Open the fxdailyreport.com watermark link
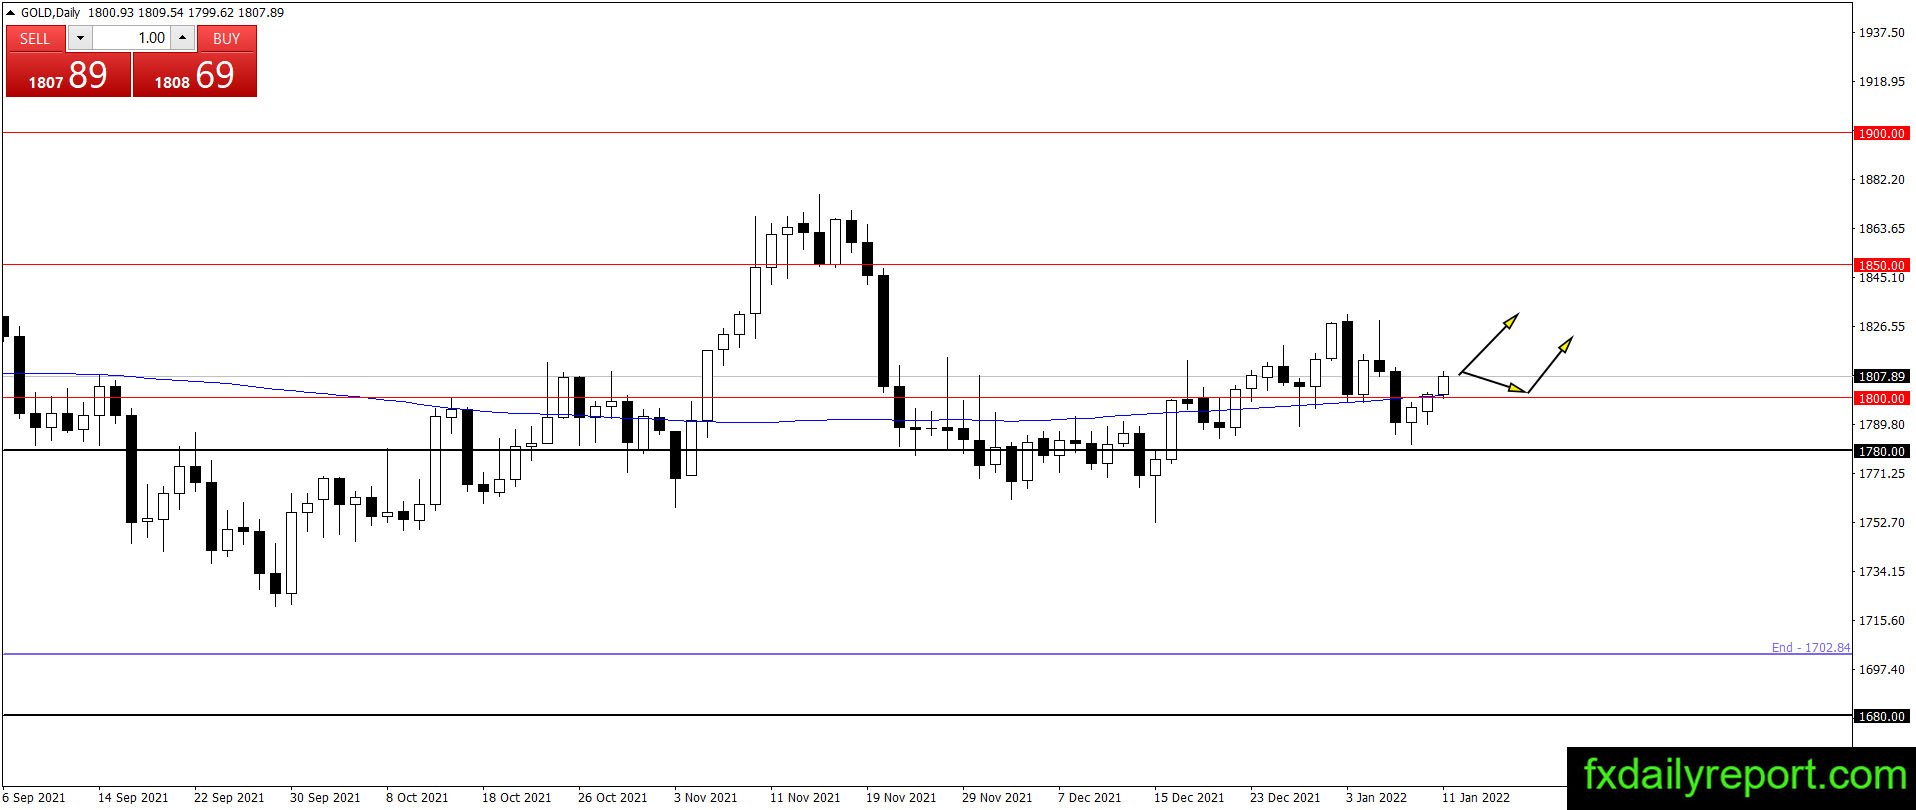 click(x=1745, y=777)
